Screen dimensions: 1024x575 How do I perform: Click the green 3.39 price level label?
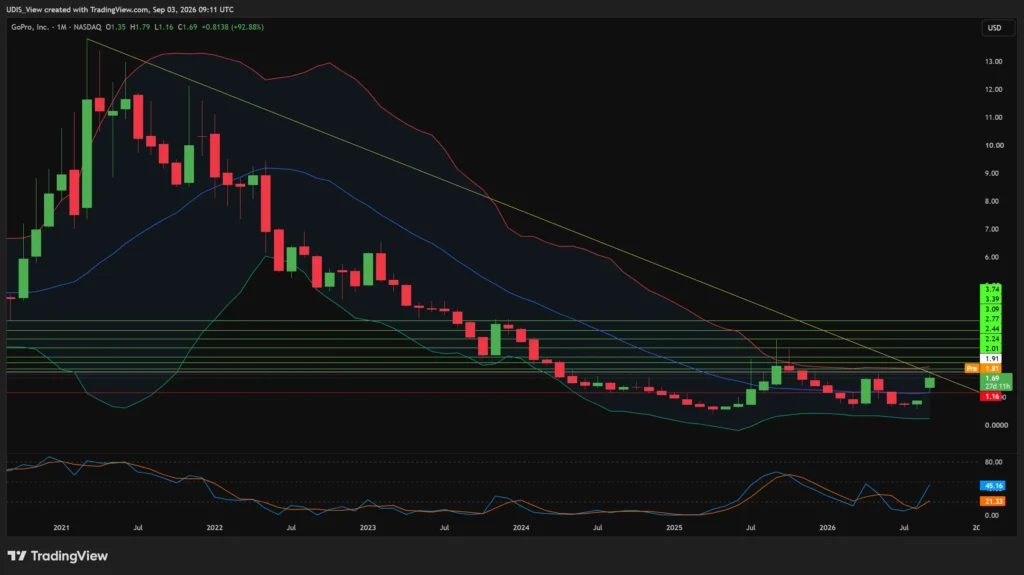(x=992, y=299)
